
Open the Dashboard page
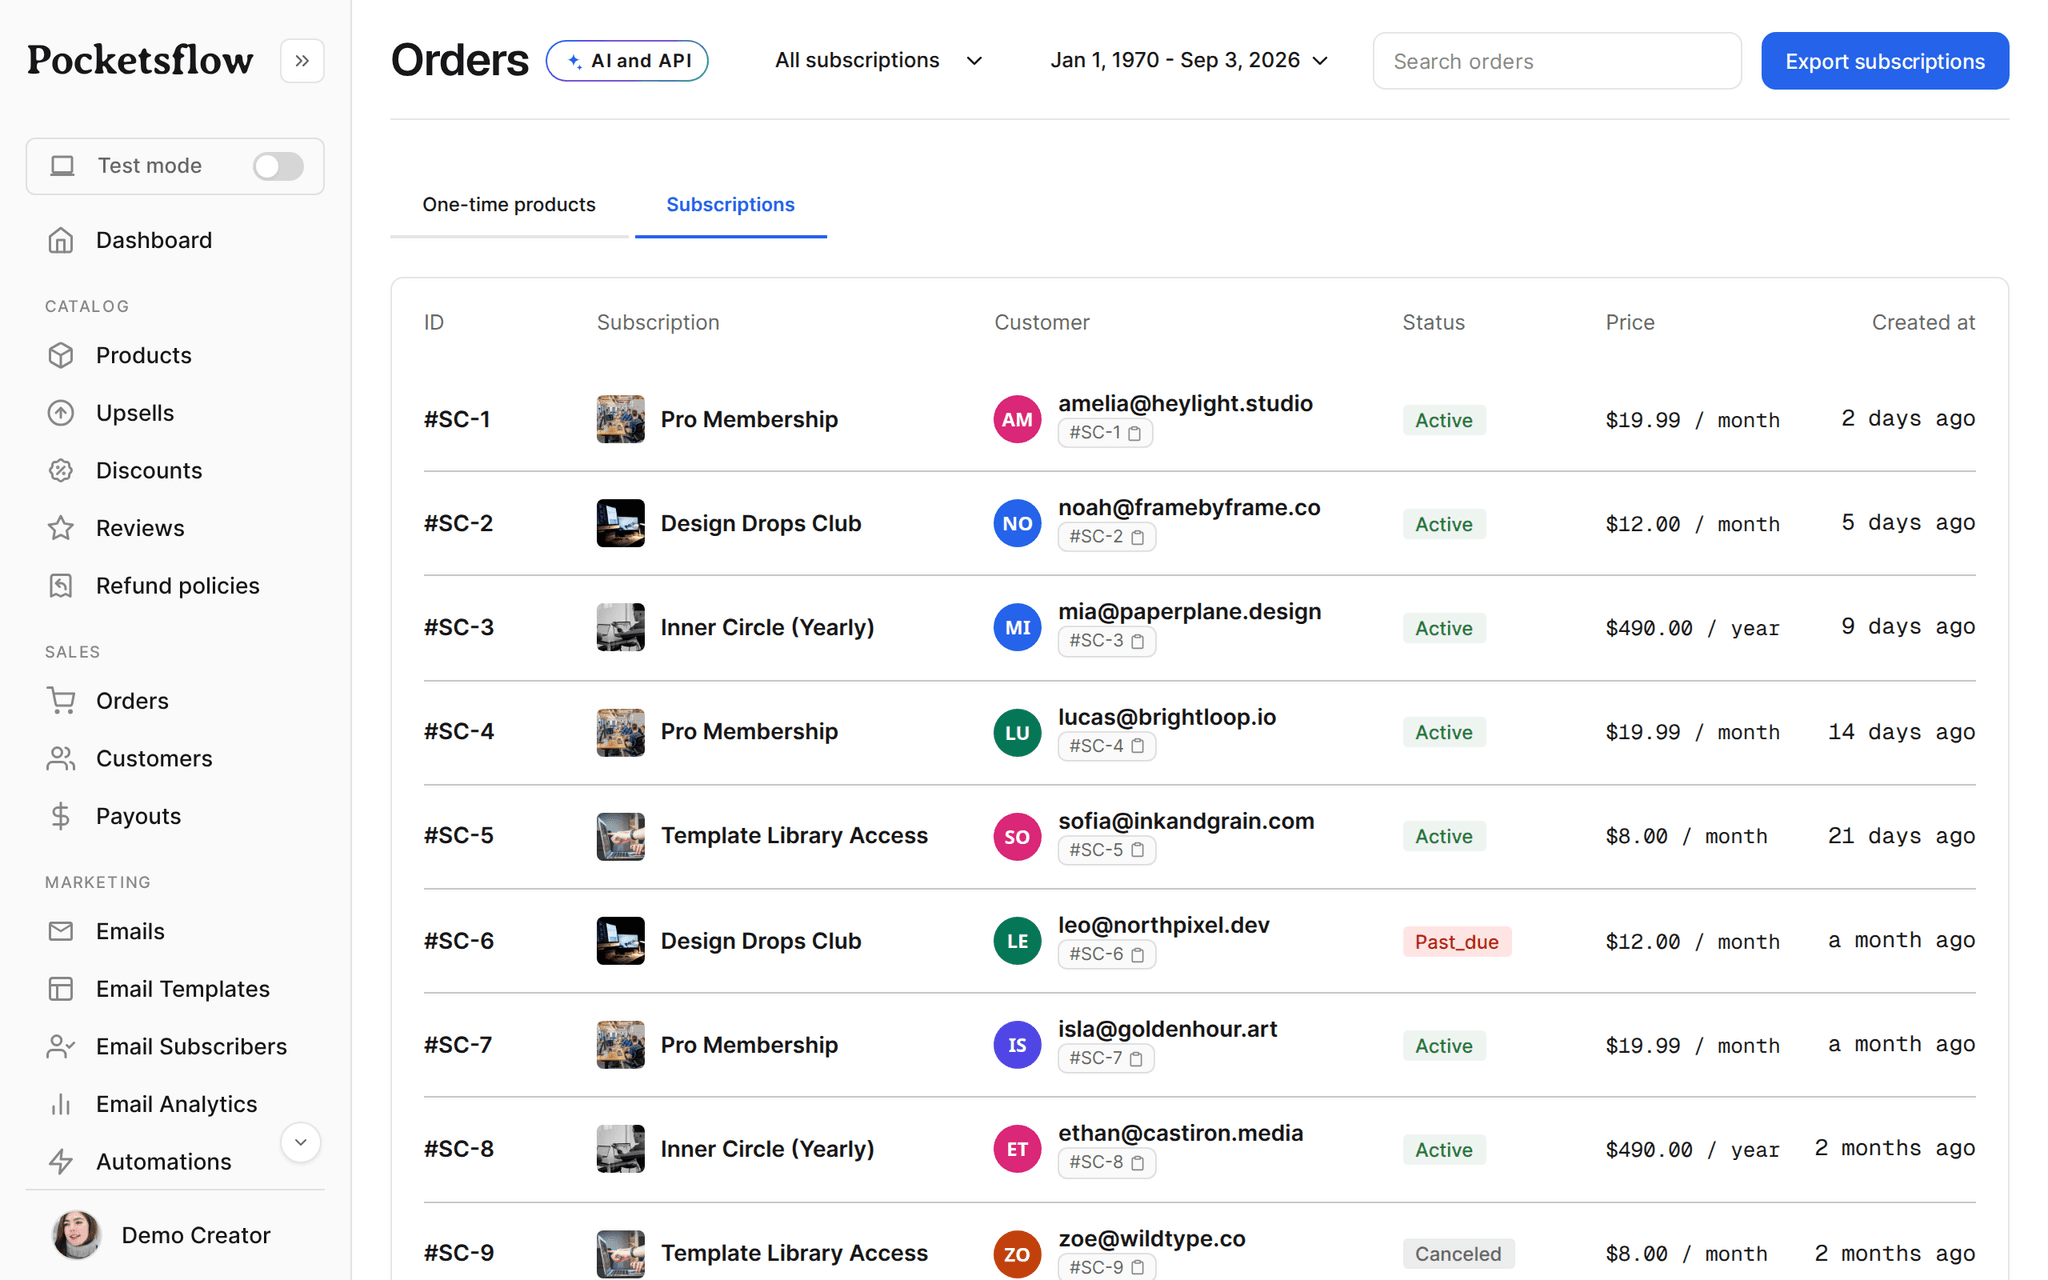(154, 240)
